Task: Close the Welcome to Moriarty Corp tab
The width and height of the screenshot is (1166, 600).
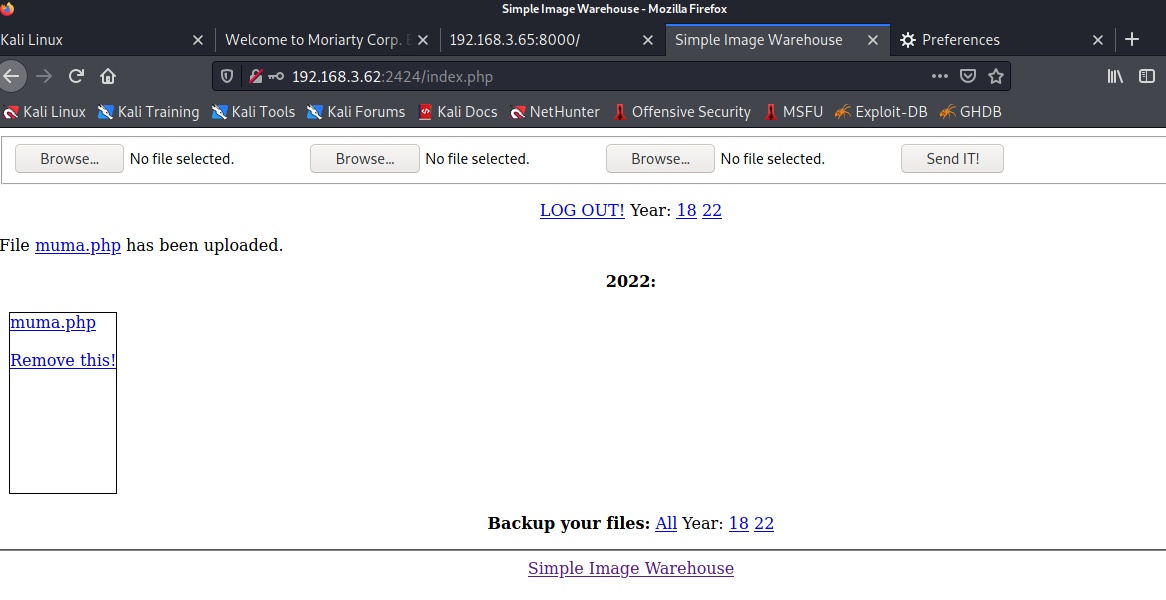Action: 422,40
